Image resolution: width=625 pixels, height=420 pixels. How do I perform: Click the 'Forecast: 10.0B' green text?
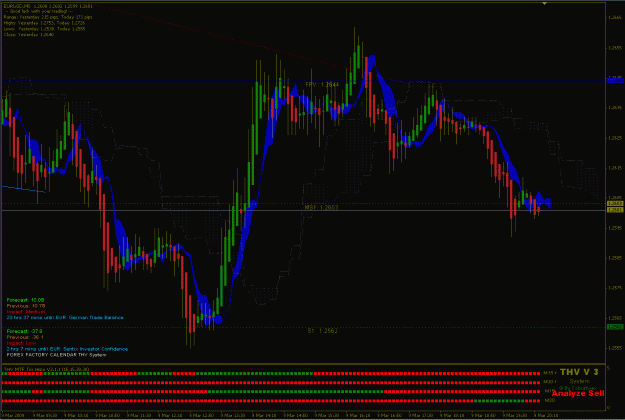(x=25, y=300)
